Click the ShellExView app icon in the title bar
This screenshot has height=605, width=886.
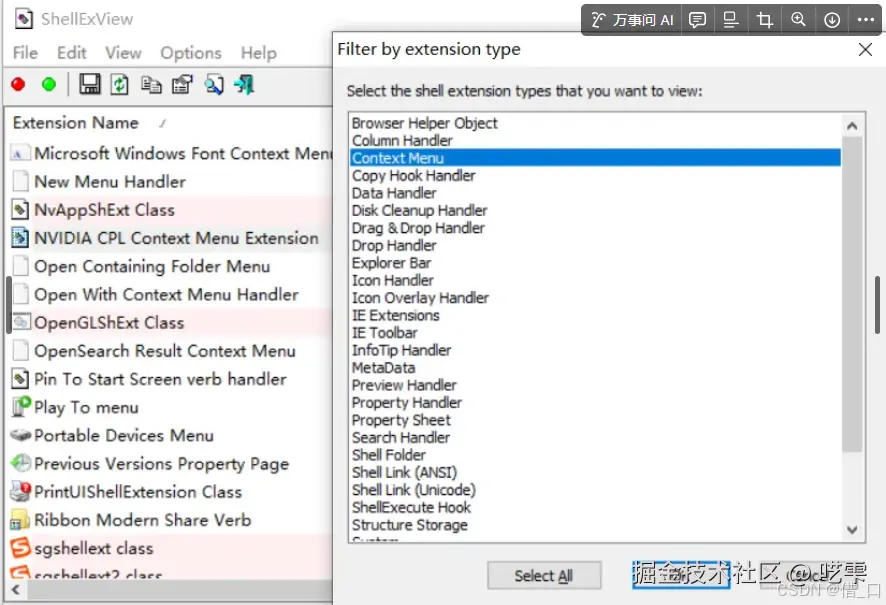point(23,19)
